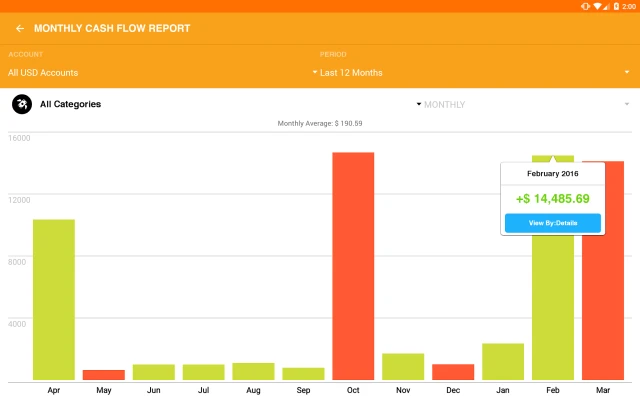Viewport: 640px width, 400px height.
Task: Open the All USD Accounts dropdown
Action: tap(162, 73)
